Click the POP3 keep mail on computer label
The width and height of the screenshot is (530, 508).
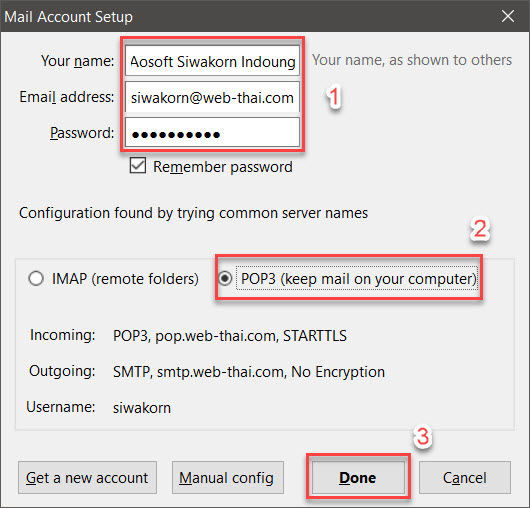[358, 279]
